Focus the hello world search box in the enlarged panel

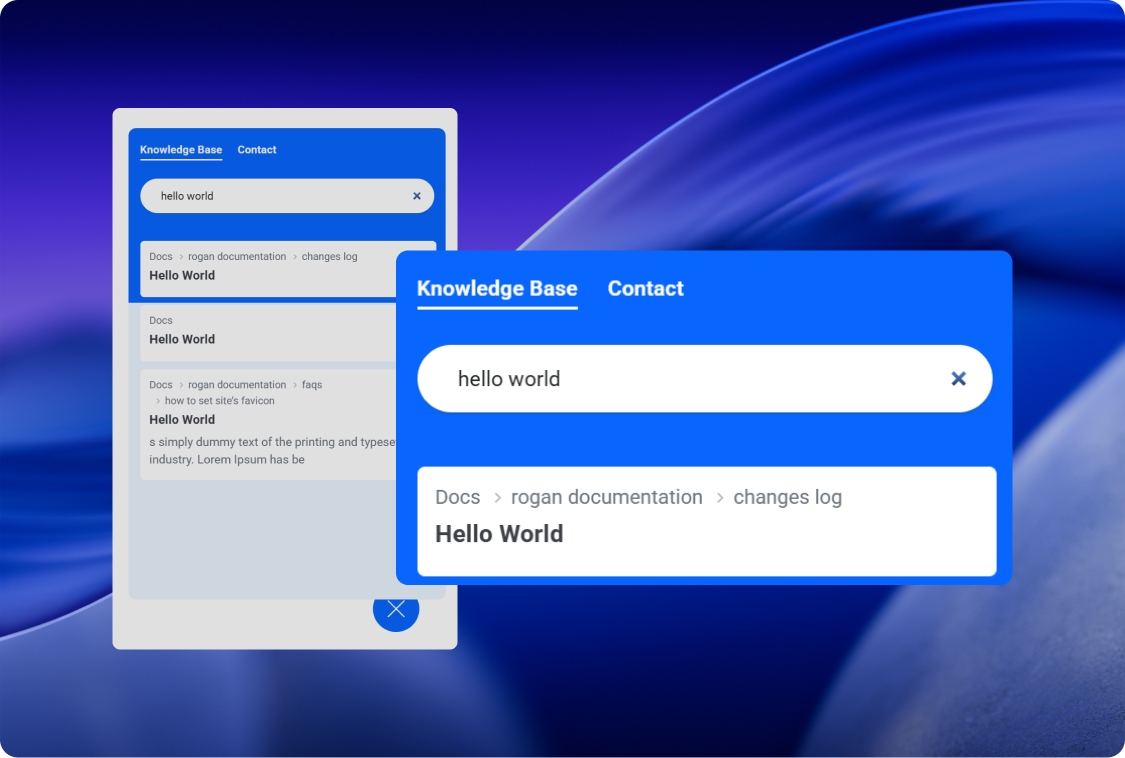[x=680, y=379]
